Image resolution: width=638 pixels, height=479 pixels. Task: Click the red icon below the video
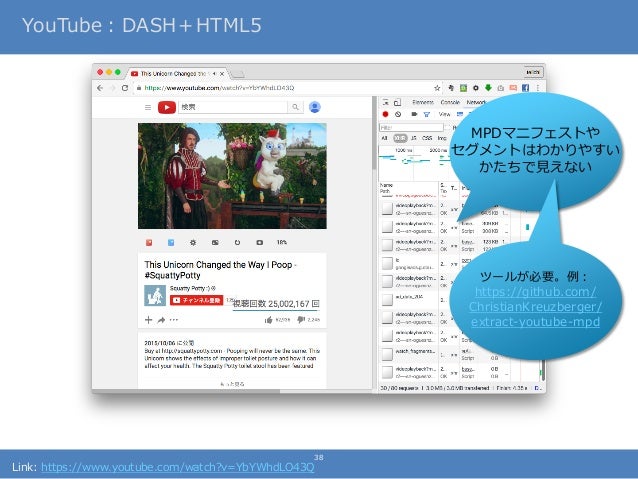point(149,243)
